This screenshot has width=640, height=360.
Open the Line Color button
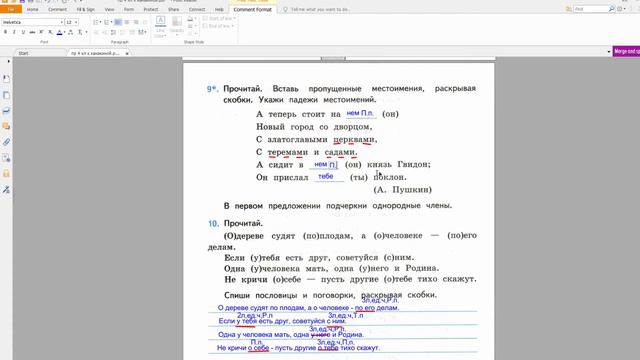click(x=160, y=27)
